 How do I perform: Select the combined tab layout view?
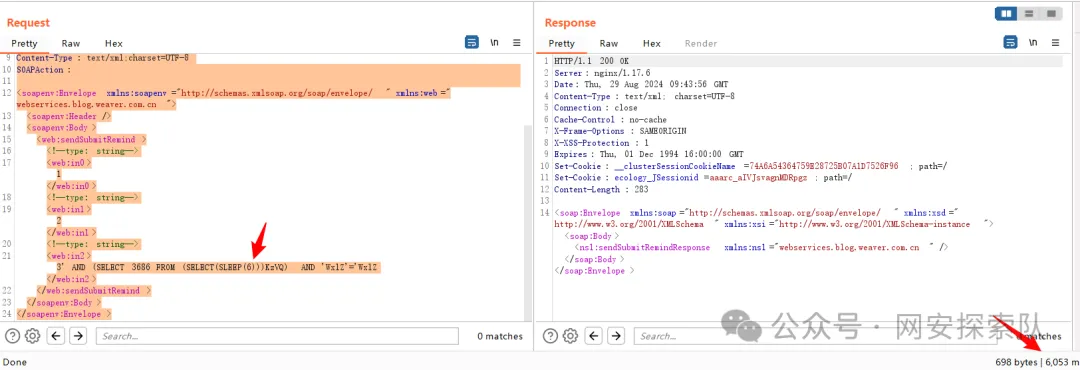pos(1050,13)
